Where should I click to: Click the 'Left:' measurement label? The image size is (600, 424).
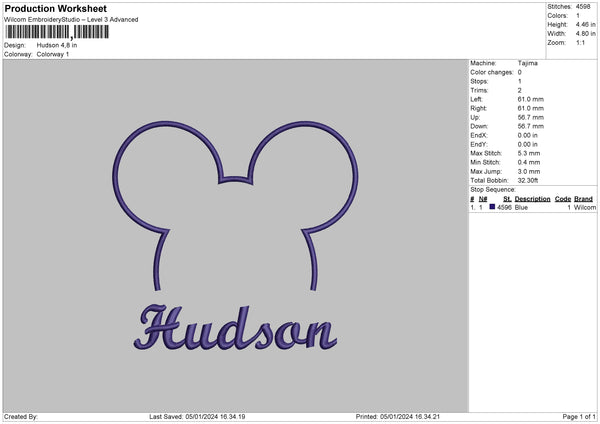pyautogui.click(x=476, y=99)
